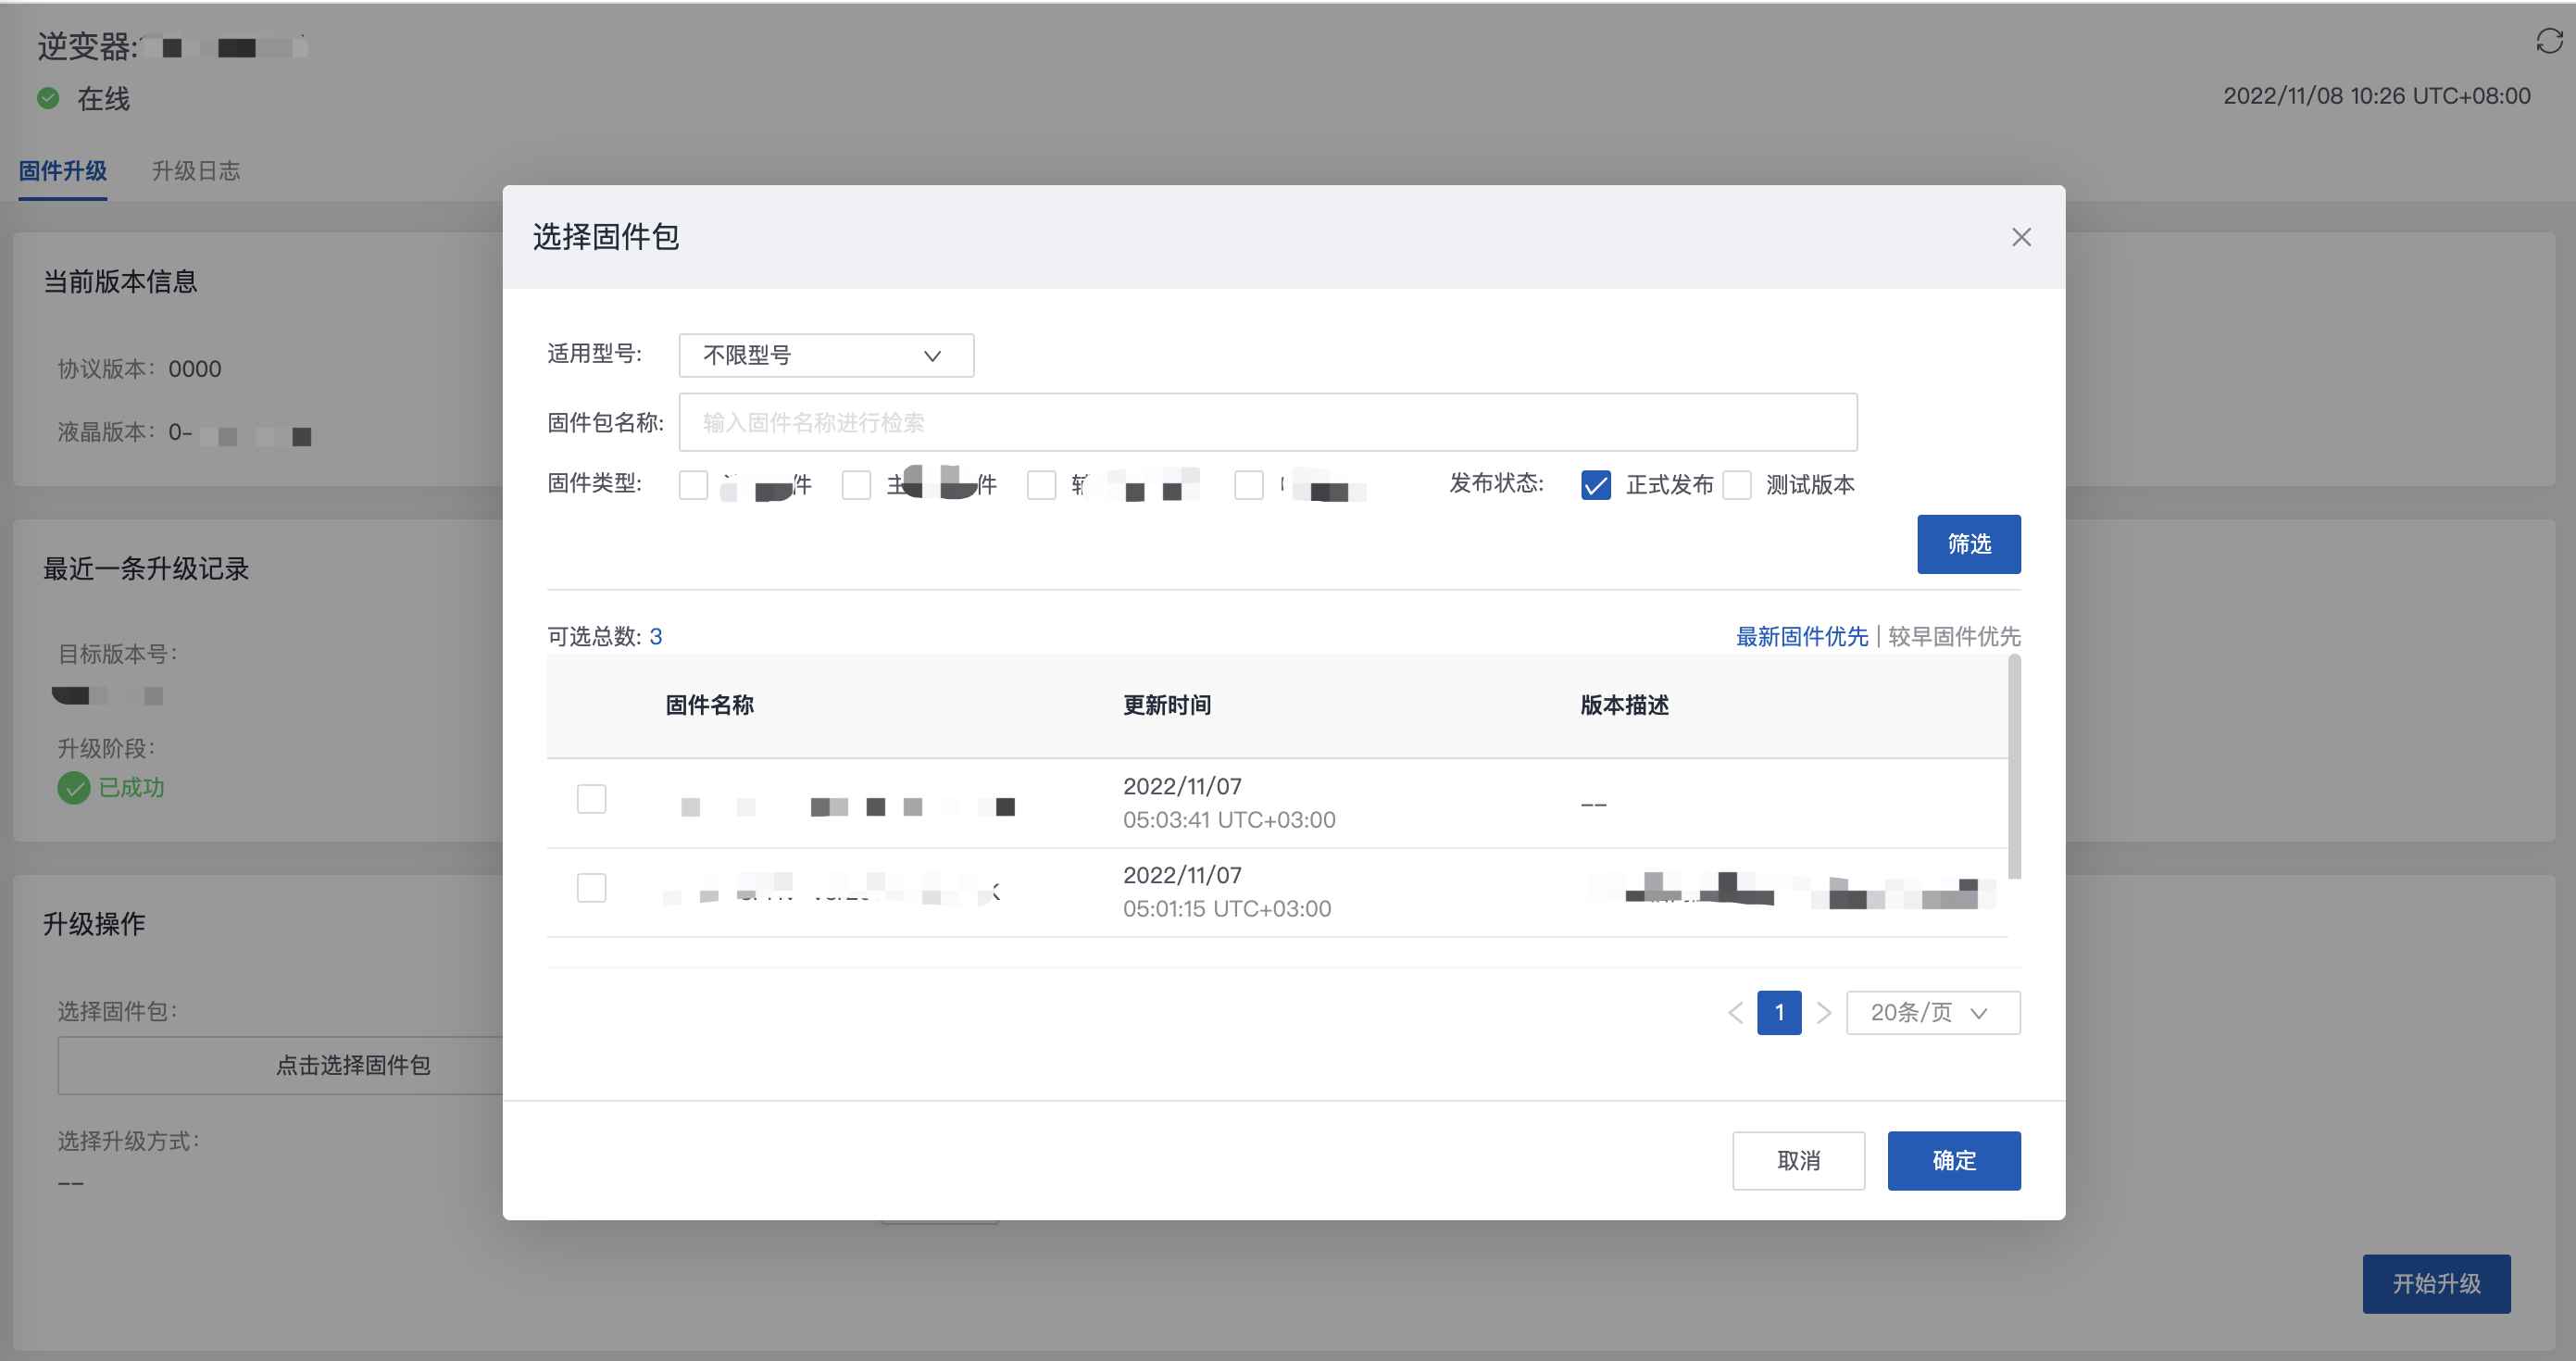Click the green 已成功 status check icon
The image size is (2576, 1361).
(x=73, y=788)
